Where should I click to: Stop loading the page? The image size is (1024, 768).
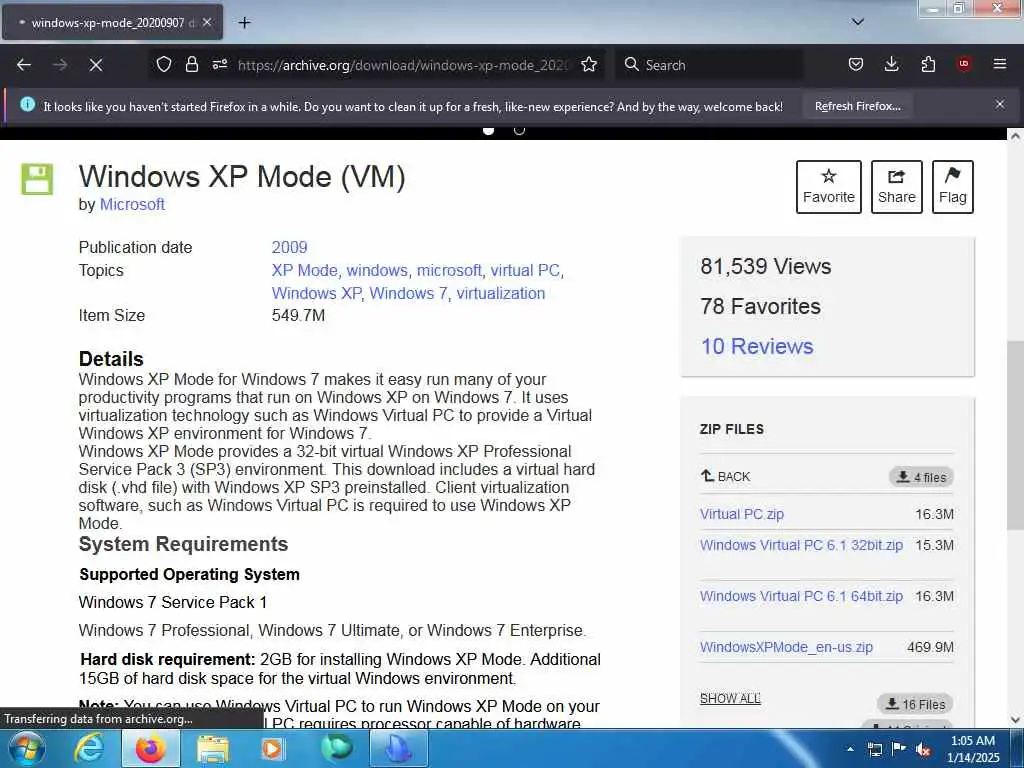95,65
